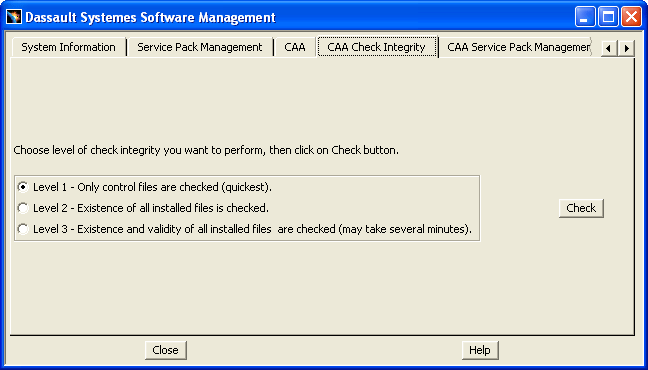
Task: Close window using red X button
Action: point(631,17)
